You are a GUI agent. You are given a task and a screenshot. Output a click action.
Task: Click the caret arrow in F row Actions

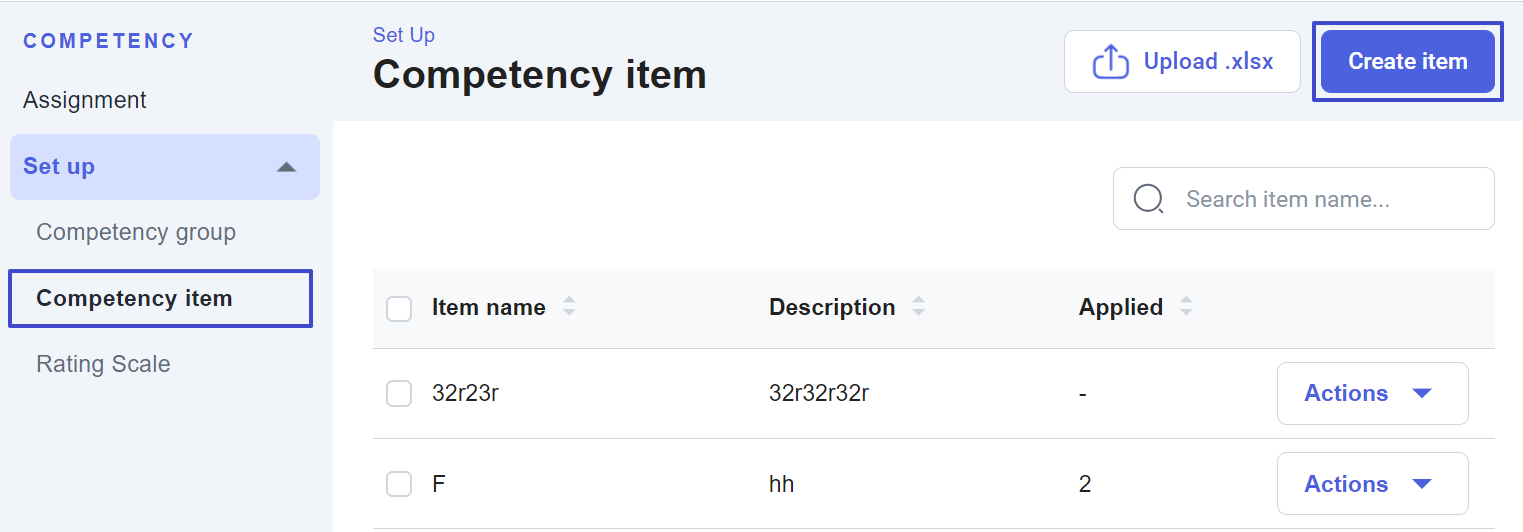coord(1422,484)
